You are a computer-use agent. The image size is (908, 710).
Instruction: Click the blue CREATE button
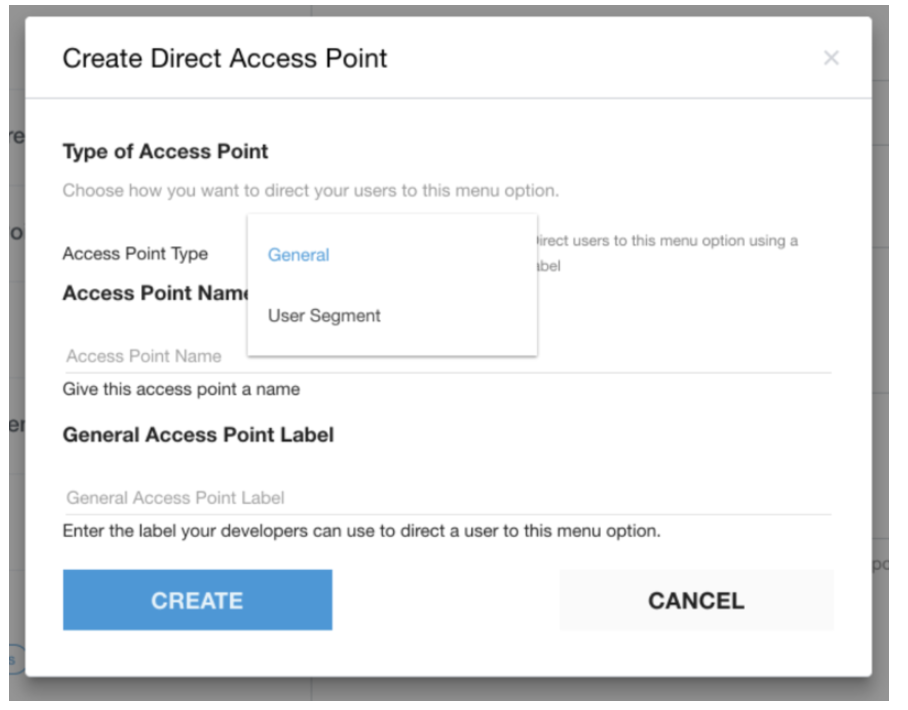pyautogui.click(x=196, y=600)
